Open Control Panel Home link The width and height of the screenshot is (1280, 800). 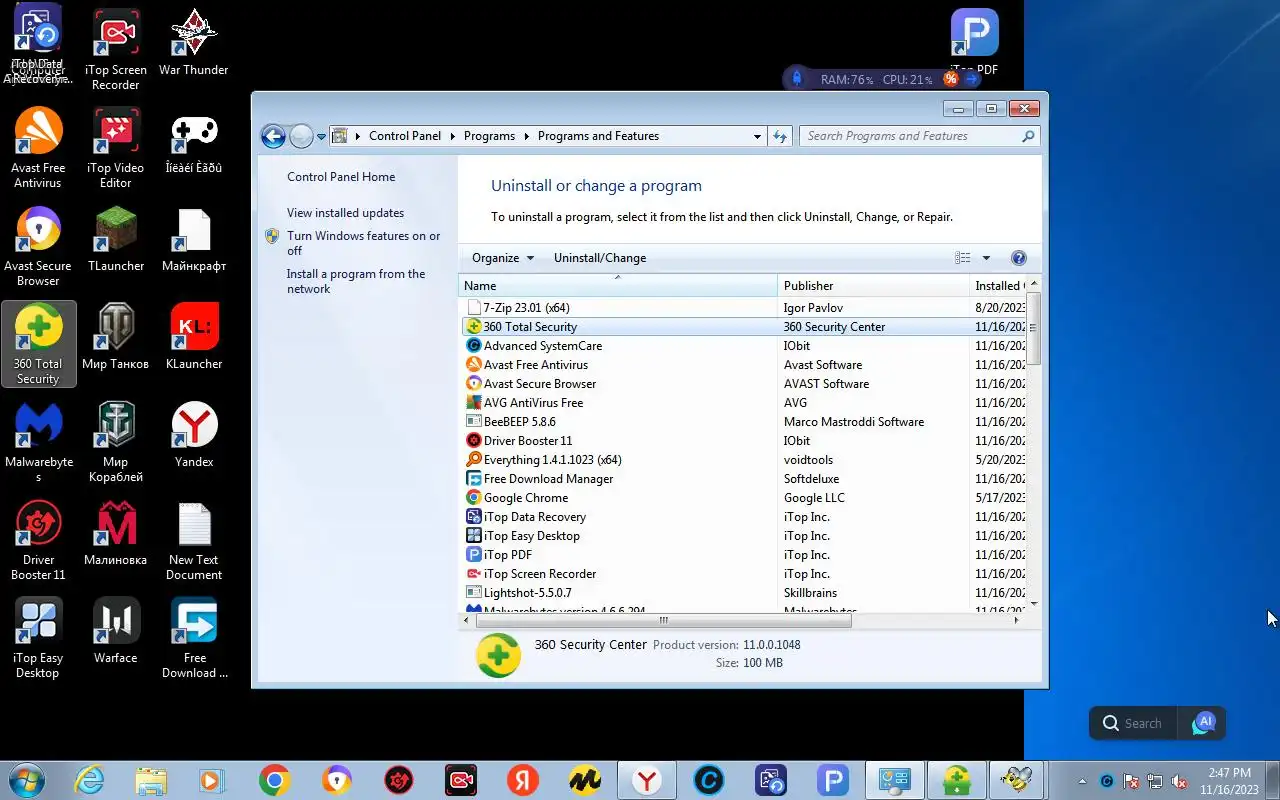pyautogui.click(x=341, y=177)
